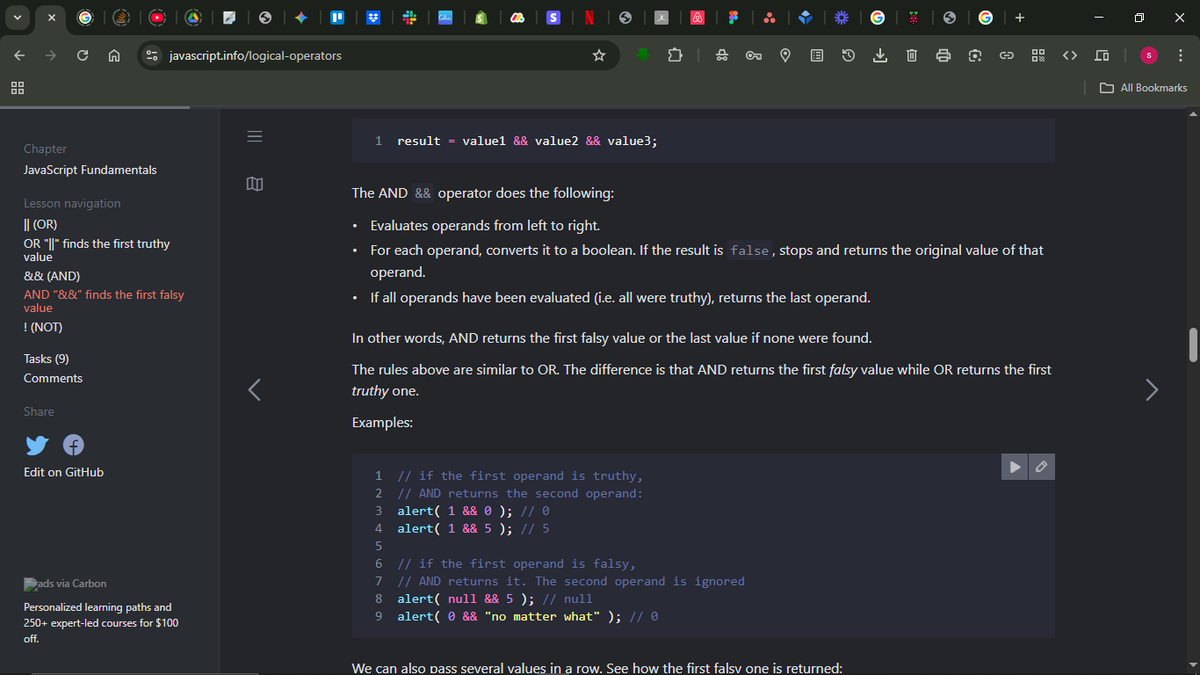Open the Extensions puzzle menu

[676, 55]
